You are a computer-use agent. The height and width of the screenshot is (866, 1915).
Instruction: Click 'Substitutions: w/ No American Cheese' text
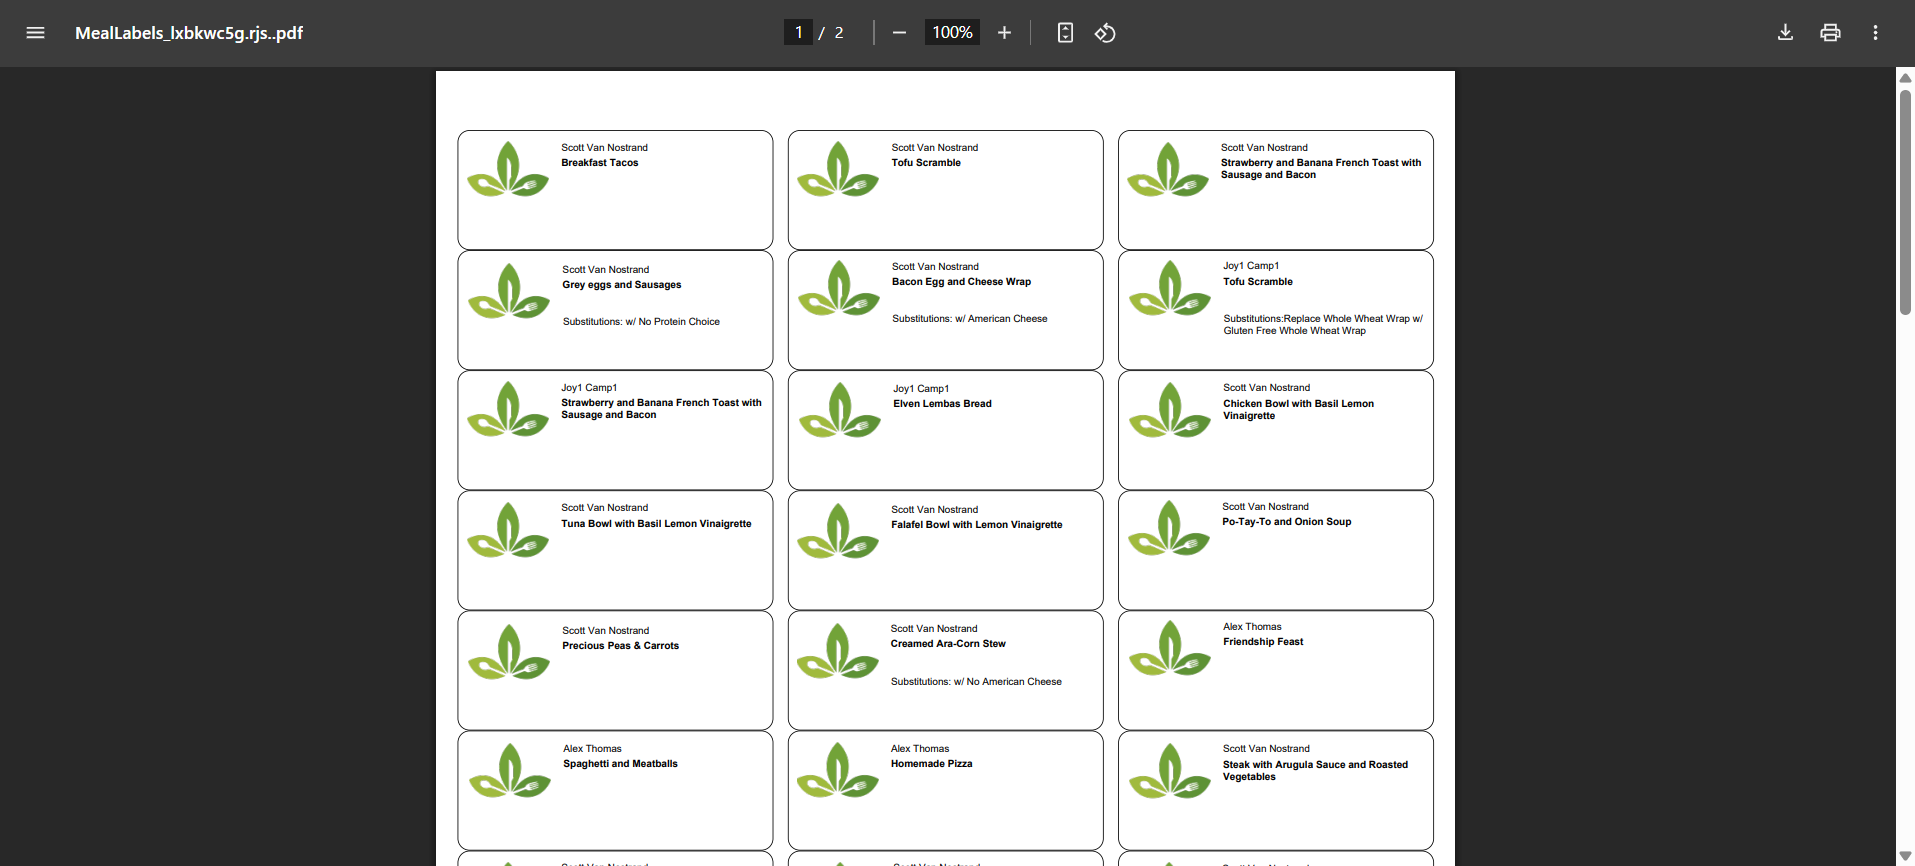coord(976,682)
